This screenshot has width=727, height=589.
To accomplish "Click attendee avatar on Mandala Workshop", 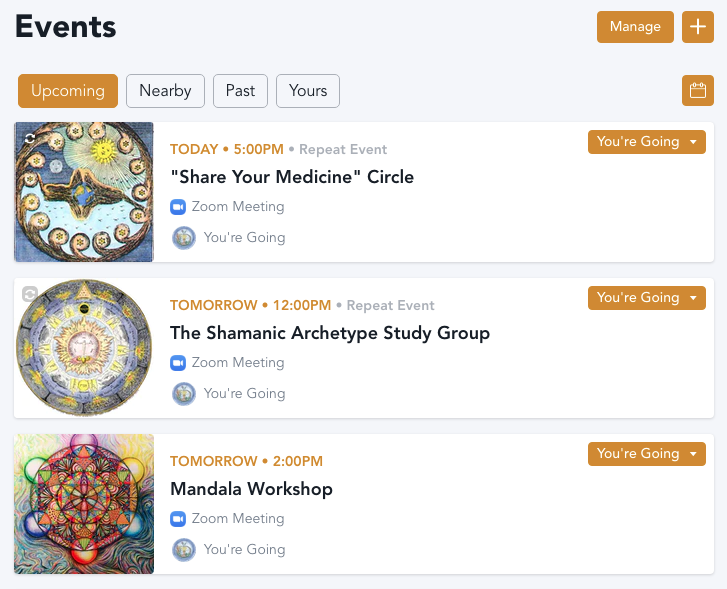I will click(184, 550).
